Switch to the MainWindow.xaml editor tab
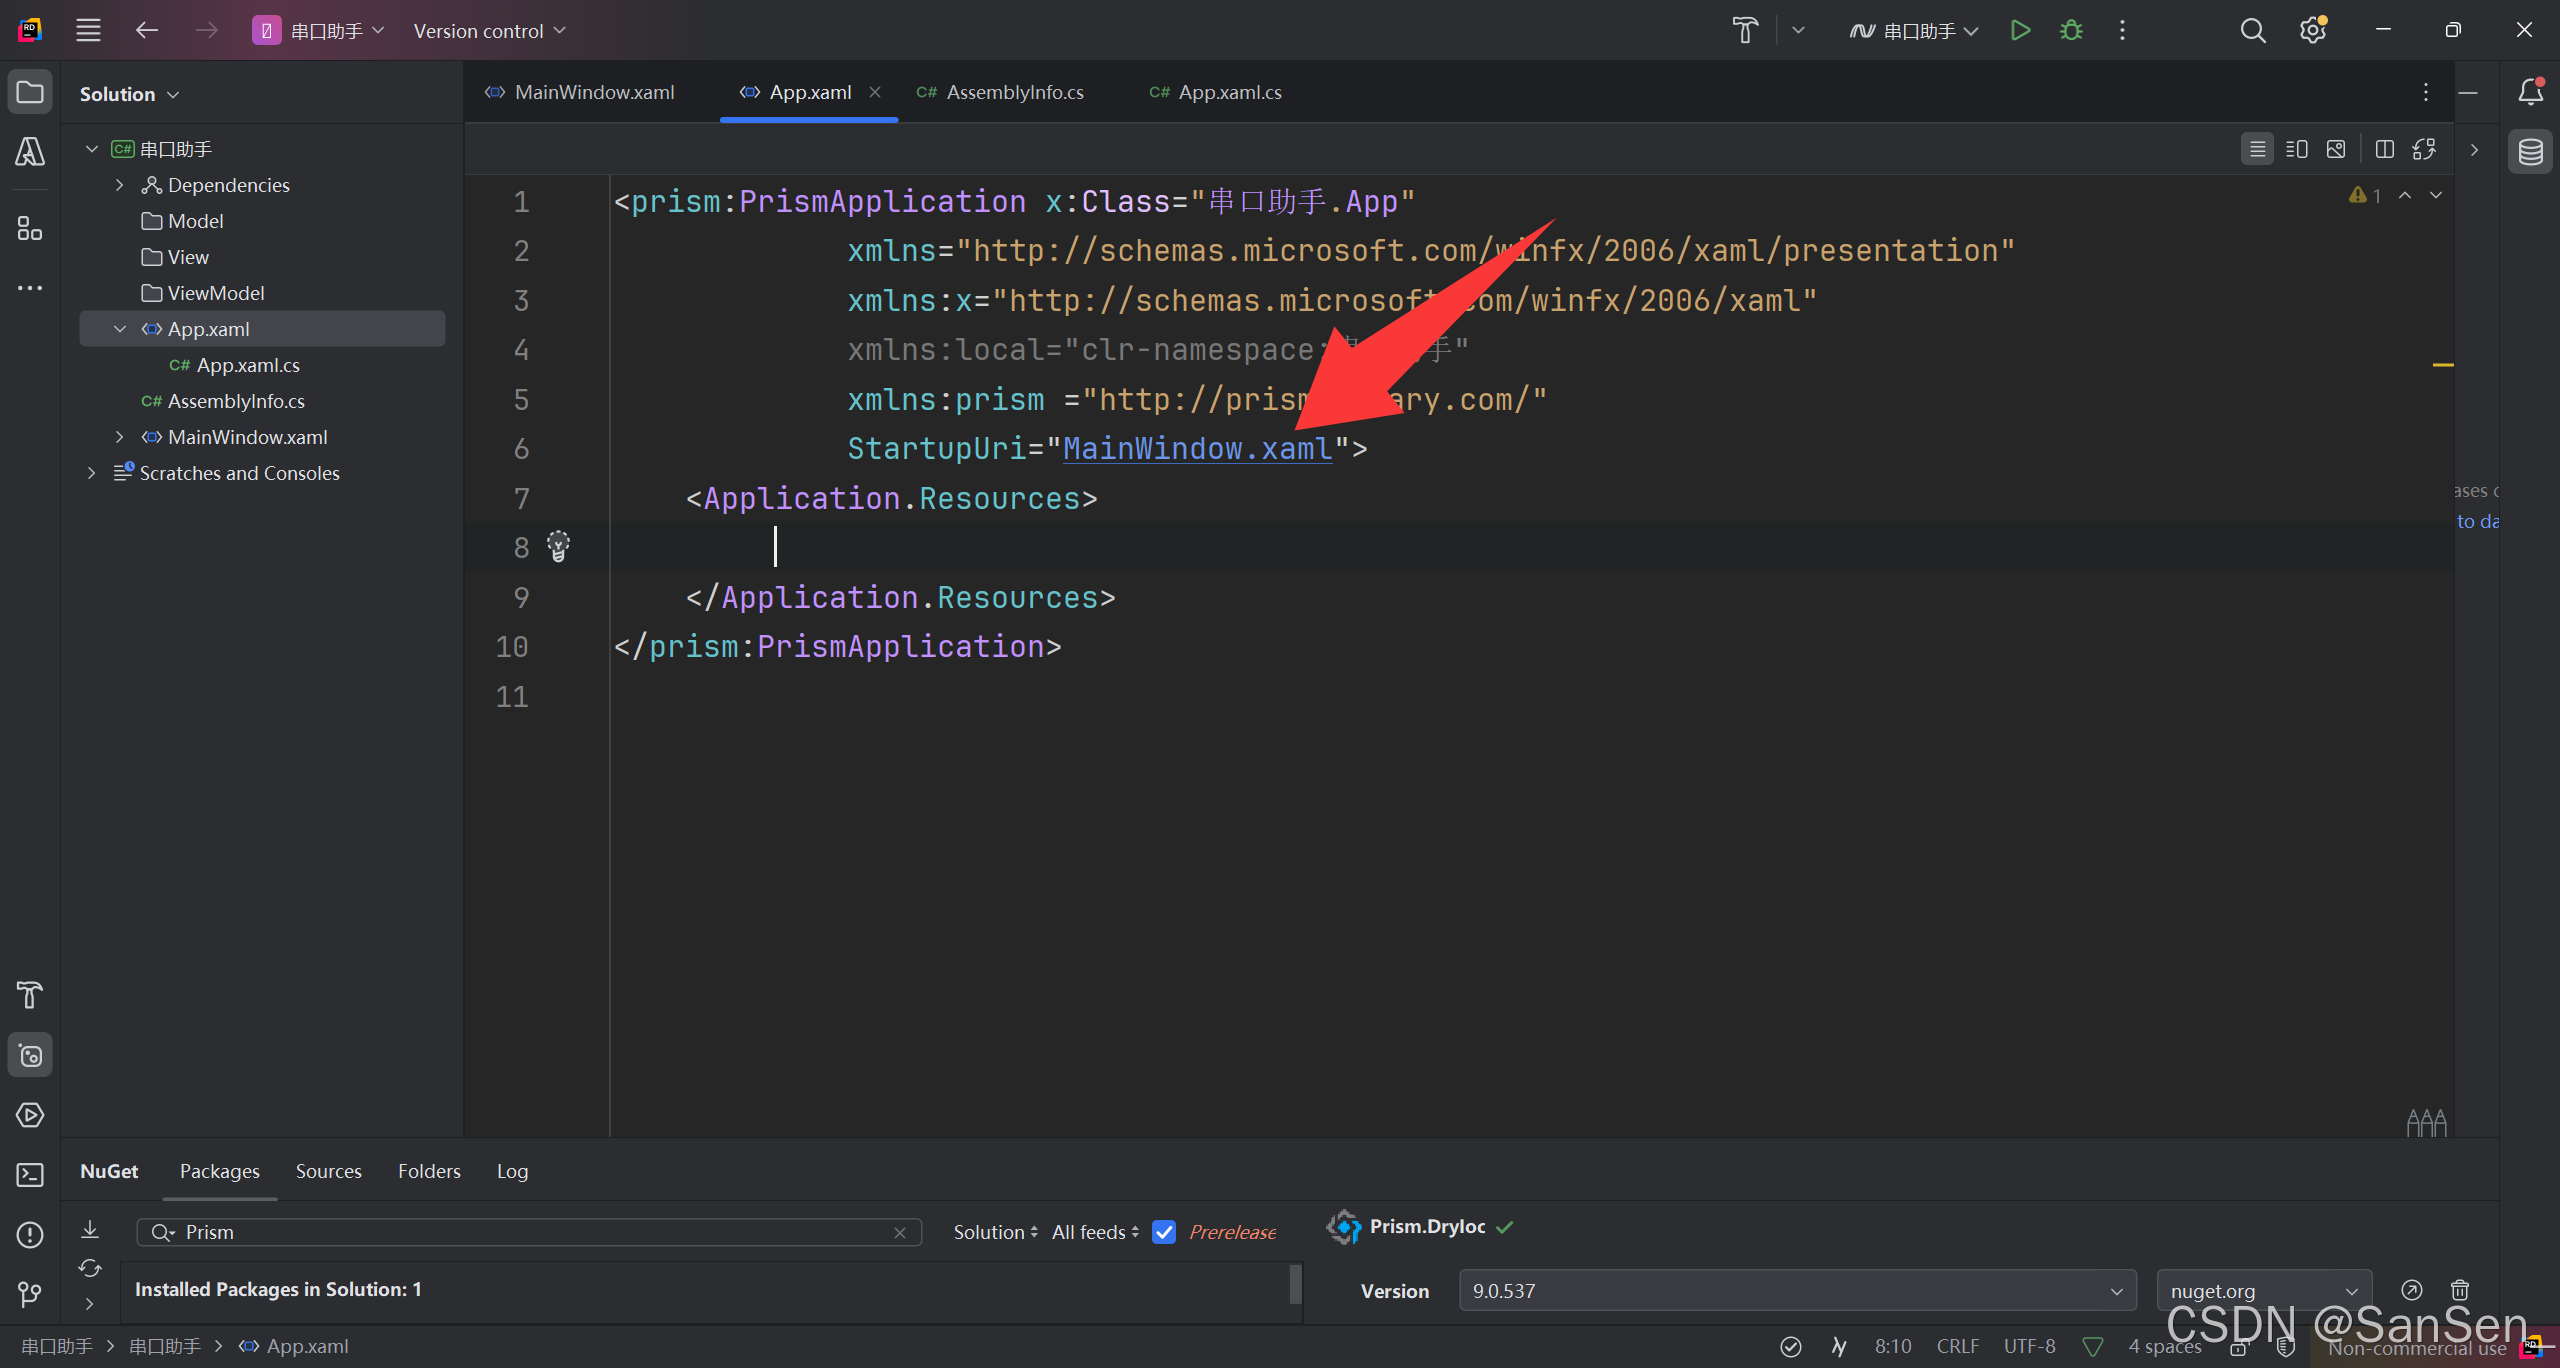Image resolution: width=2560 pixels, height=1368 pixels. click(593, 92)
